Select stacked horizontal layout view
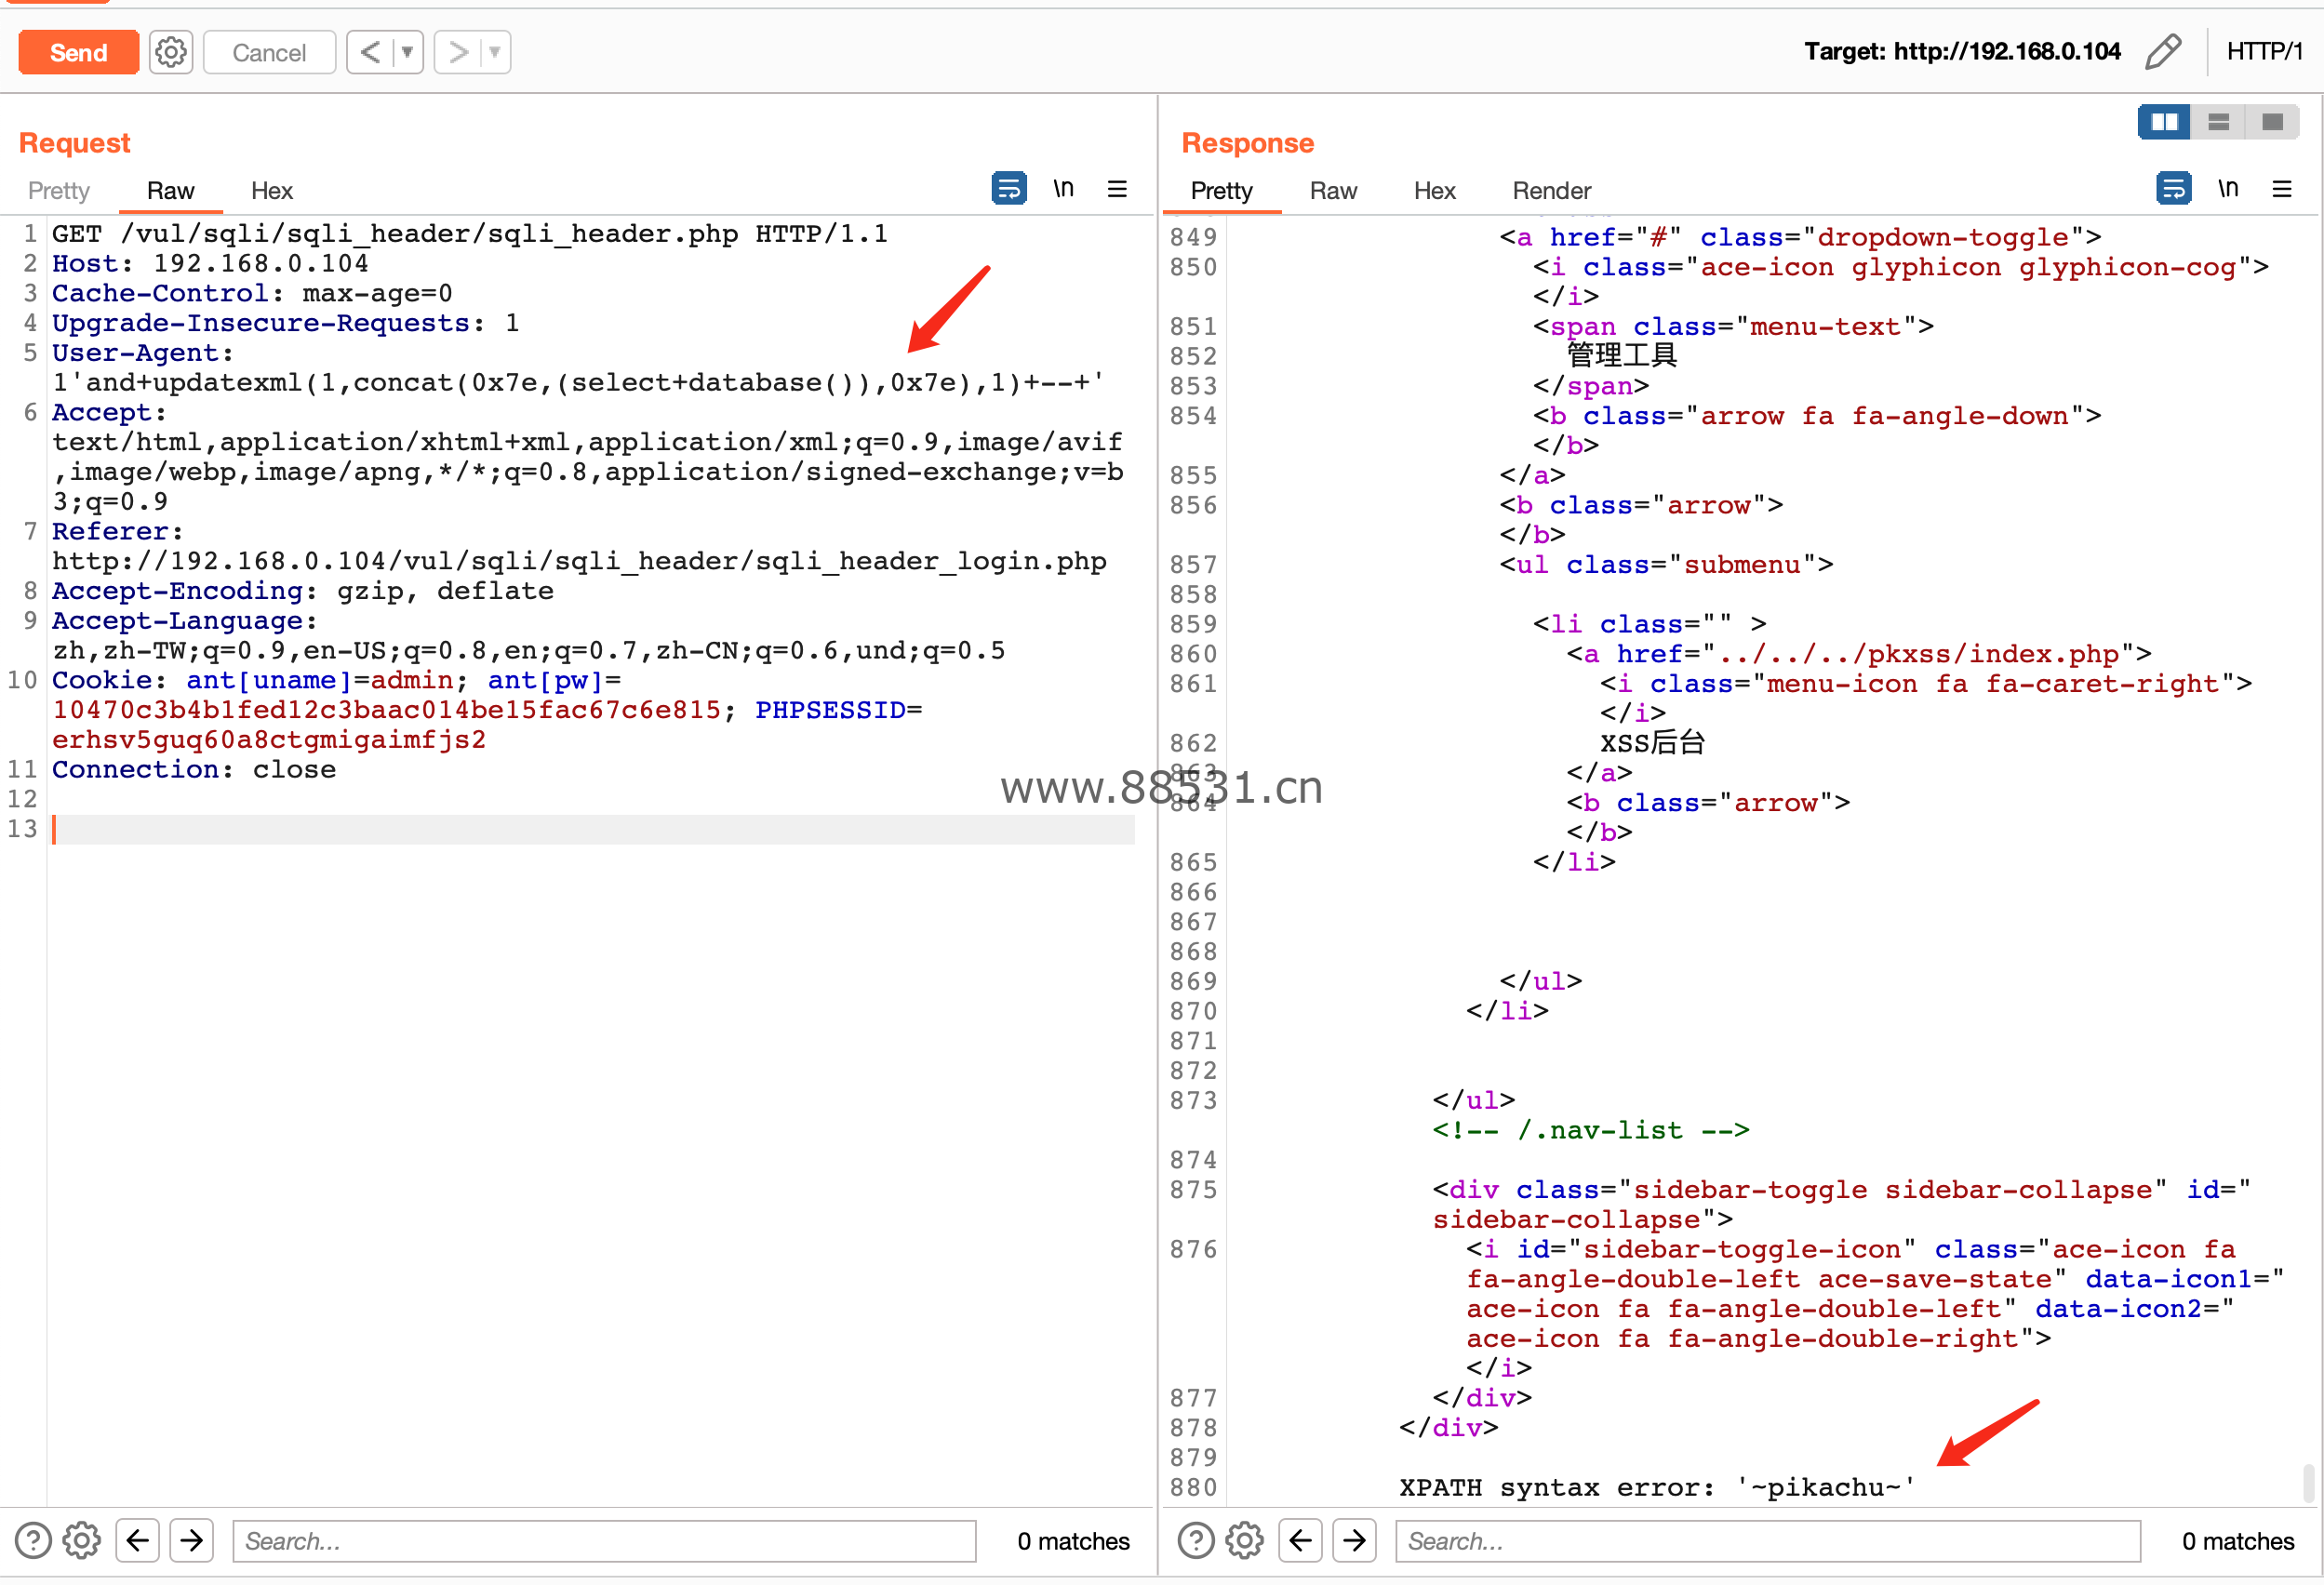This screenshot has height=1585, width=2324. [2218, 122]
